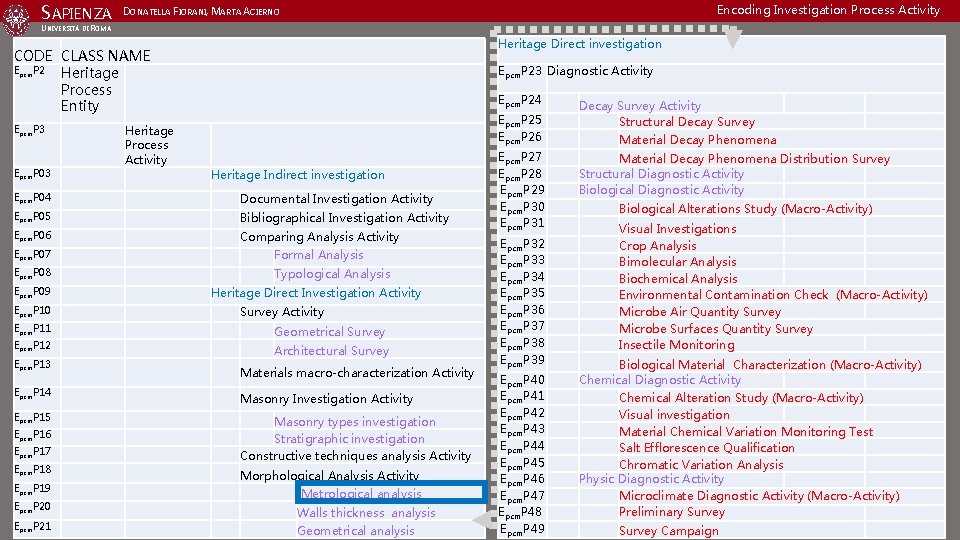Click 'Structural Decay Survey' entry

(x=687, y=122)
